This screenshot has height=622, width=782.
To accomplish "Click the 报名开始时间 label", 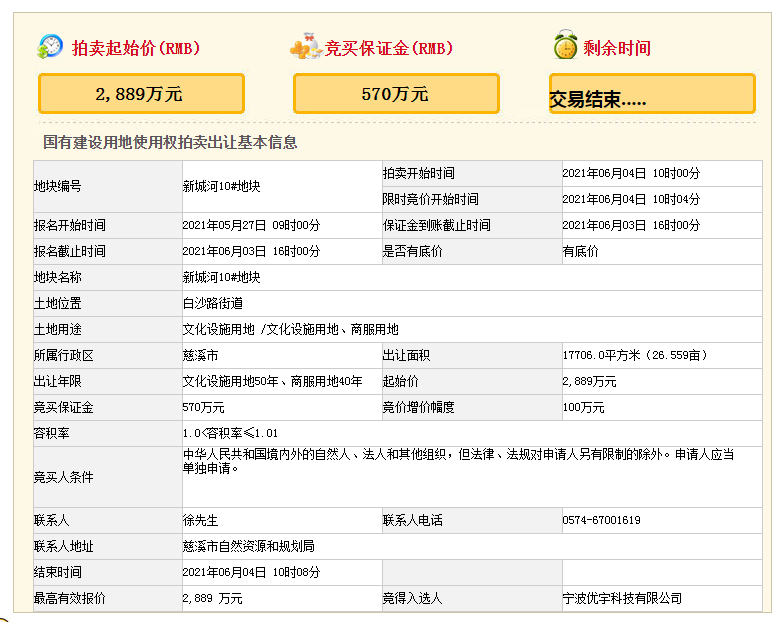I will pos(70,225).
